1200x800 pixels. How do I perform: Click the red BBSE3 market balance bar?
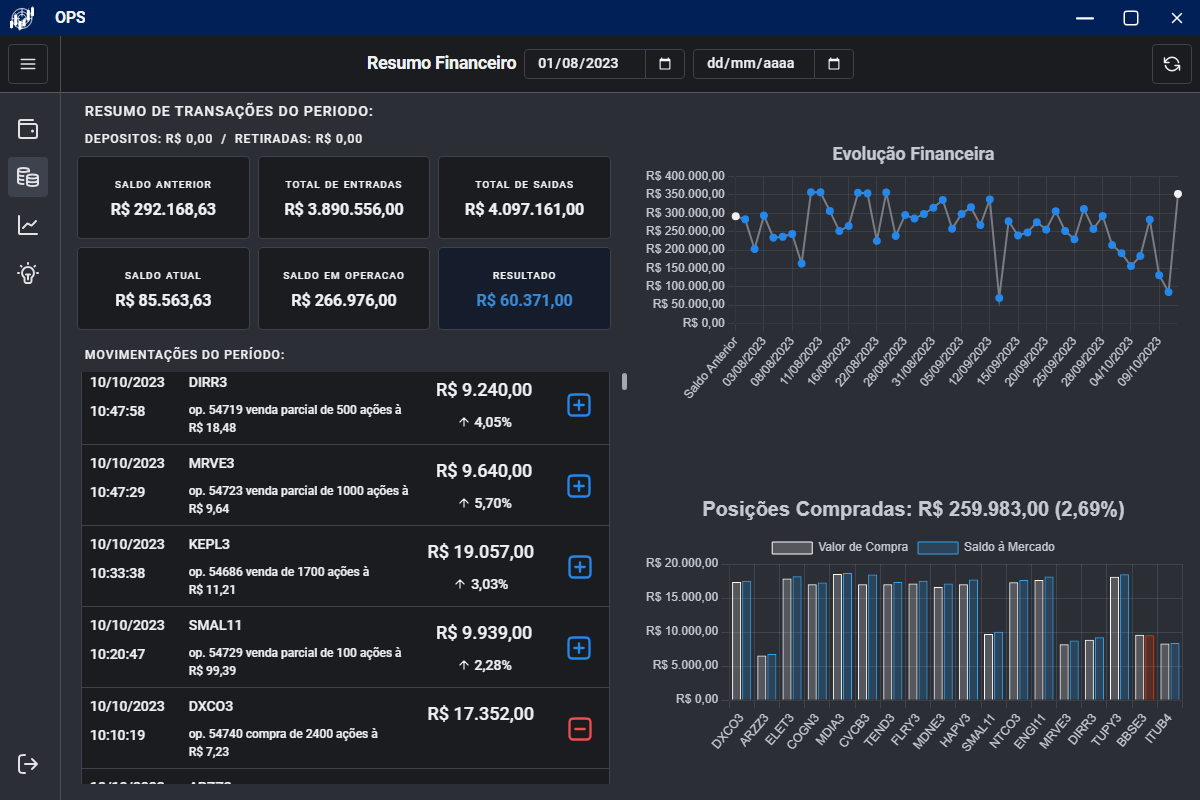click(x=1149, y=667)
